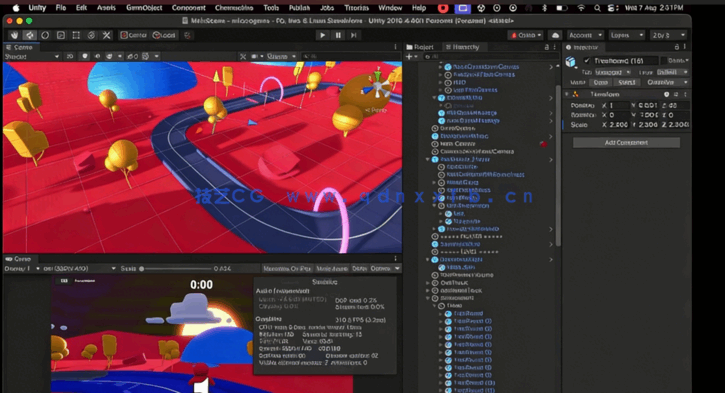This screenshot has width=725, height=393.
Task: Open the Layers dropdown
Action: [x=627, y=35]
